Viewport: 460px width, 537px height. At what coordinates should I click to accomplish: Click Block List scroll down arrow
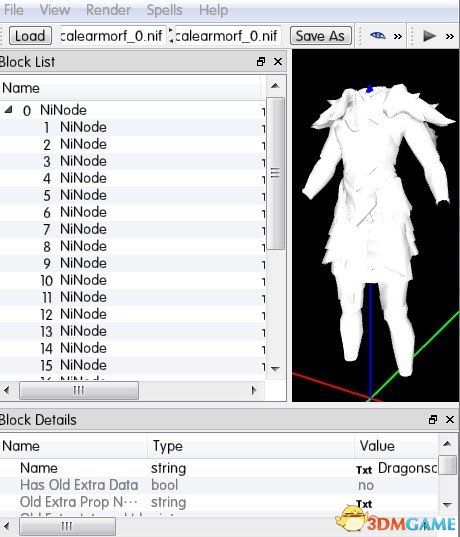(275, 369)
